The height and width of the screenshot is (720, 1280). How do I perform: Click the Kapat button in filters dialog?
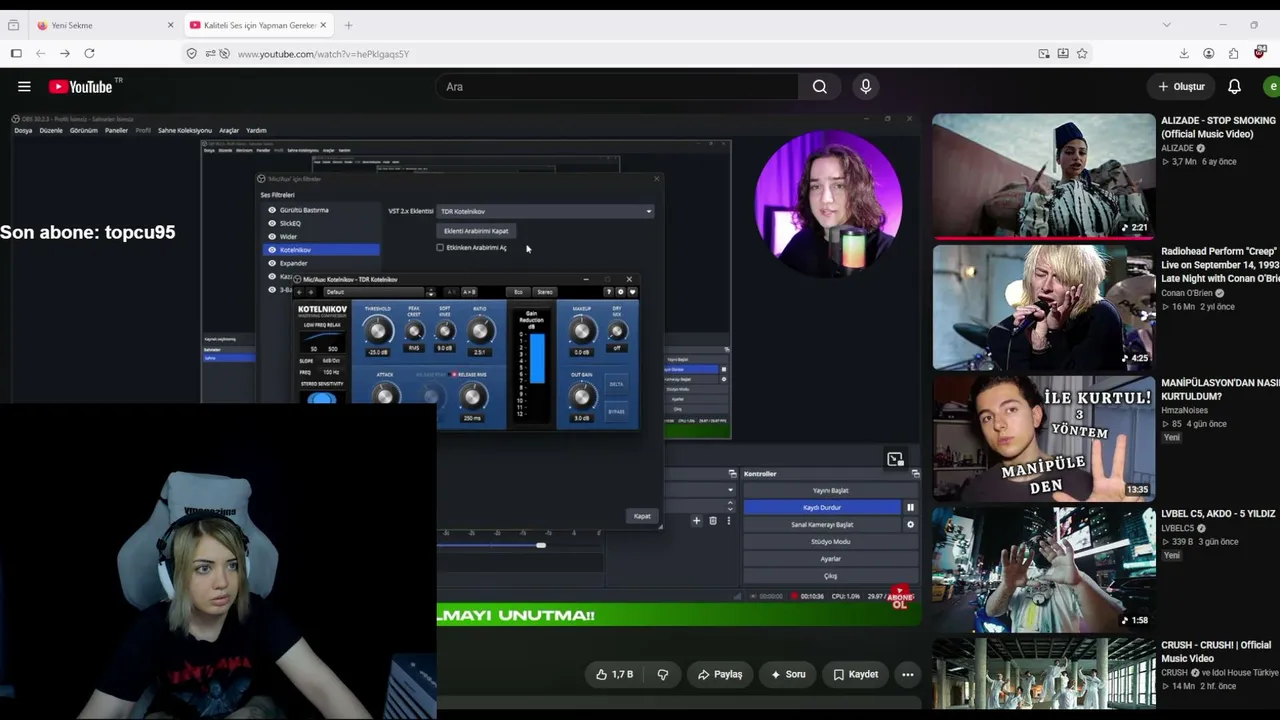[642, 516]
